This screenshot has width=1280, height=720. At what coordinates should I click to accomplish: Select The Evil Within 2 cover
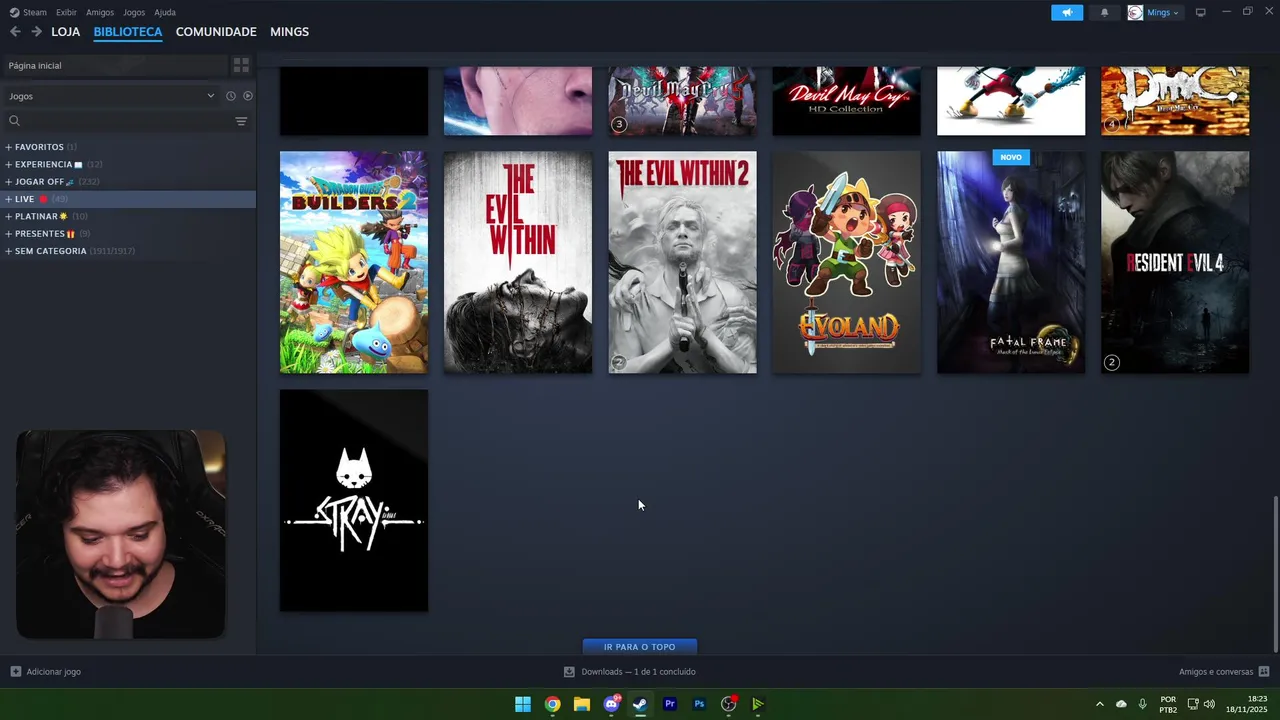(x=683, y=262)
